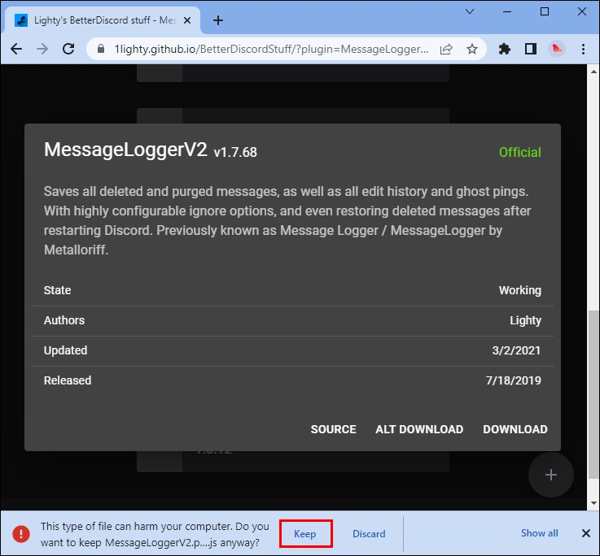Open the plugin SOURCE link
Image resolution: width=600 pixels, height=556 pixels.
tap(333, 429)
